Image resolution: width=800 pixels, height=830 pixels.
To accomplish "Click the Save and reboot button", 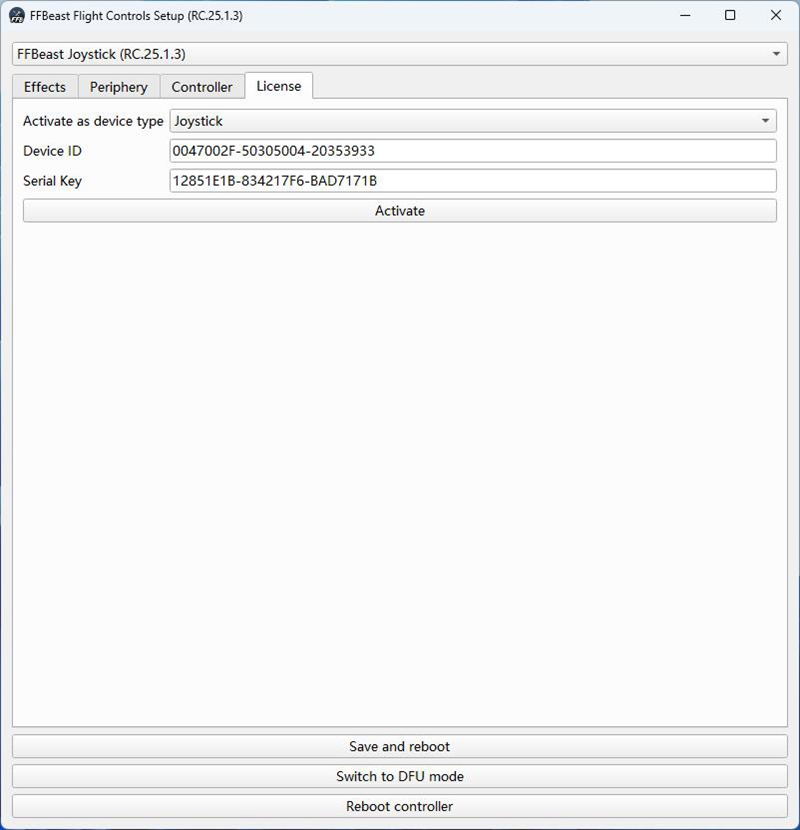I will coord(399,747).
